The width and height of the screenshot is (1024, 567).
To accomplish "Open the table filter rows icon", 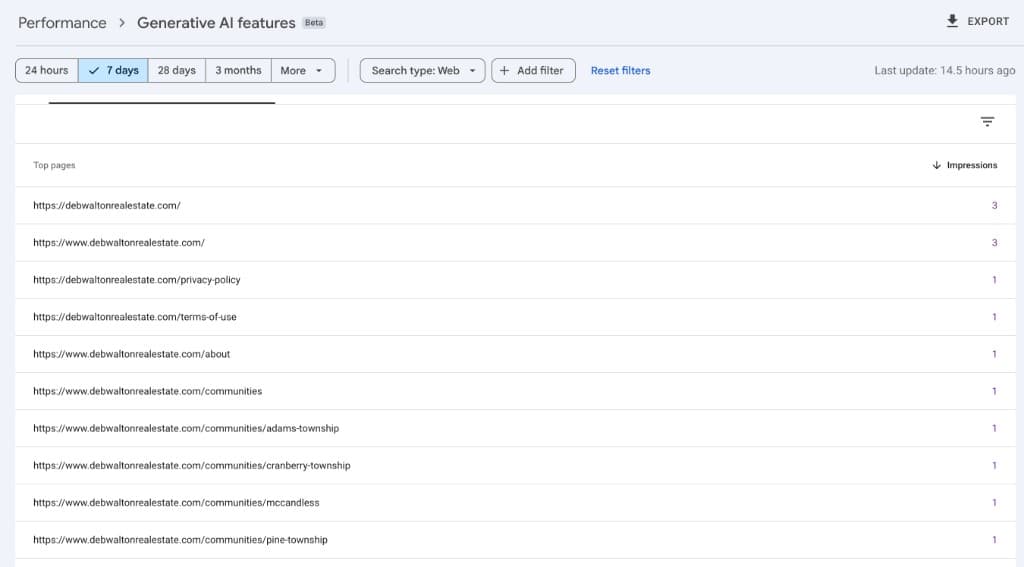I will pos(987,122).
